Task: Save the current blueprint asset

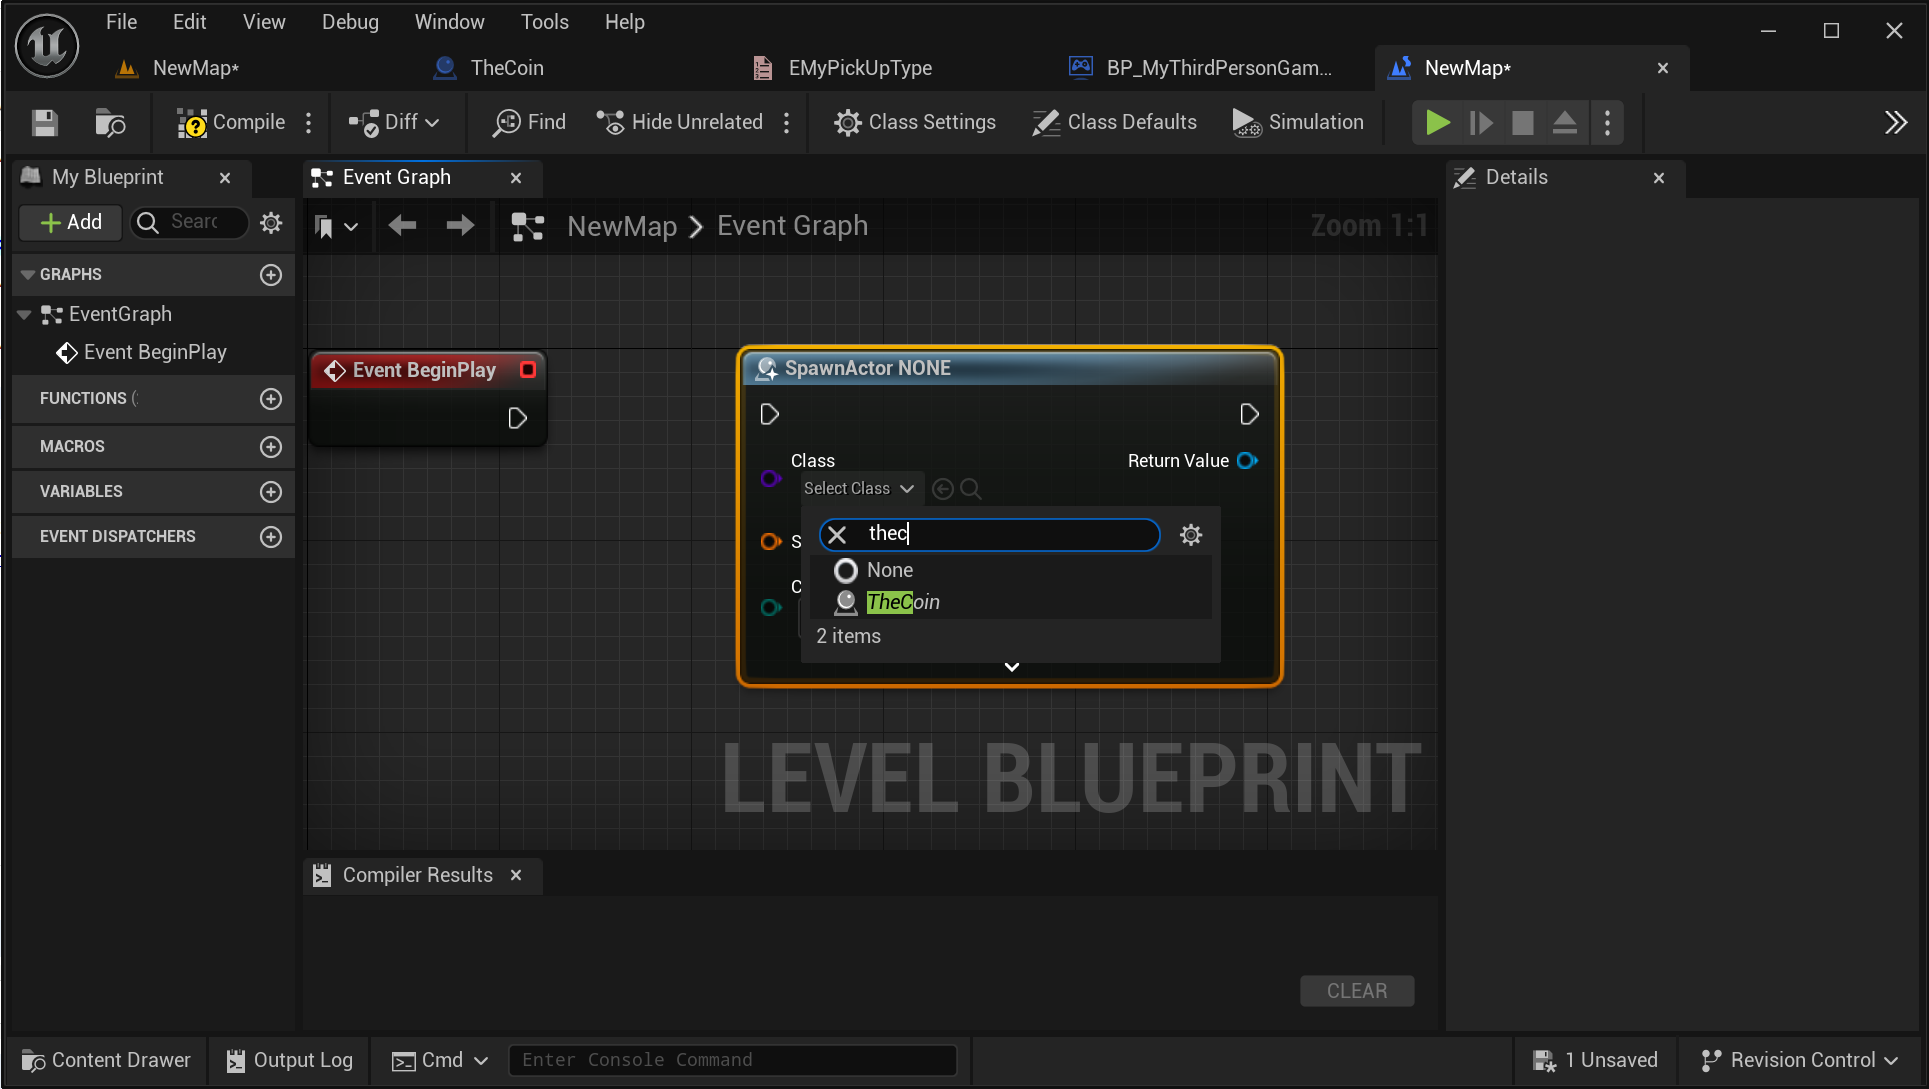Action: pos(44,122)
